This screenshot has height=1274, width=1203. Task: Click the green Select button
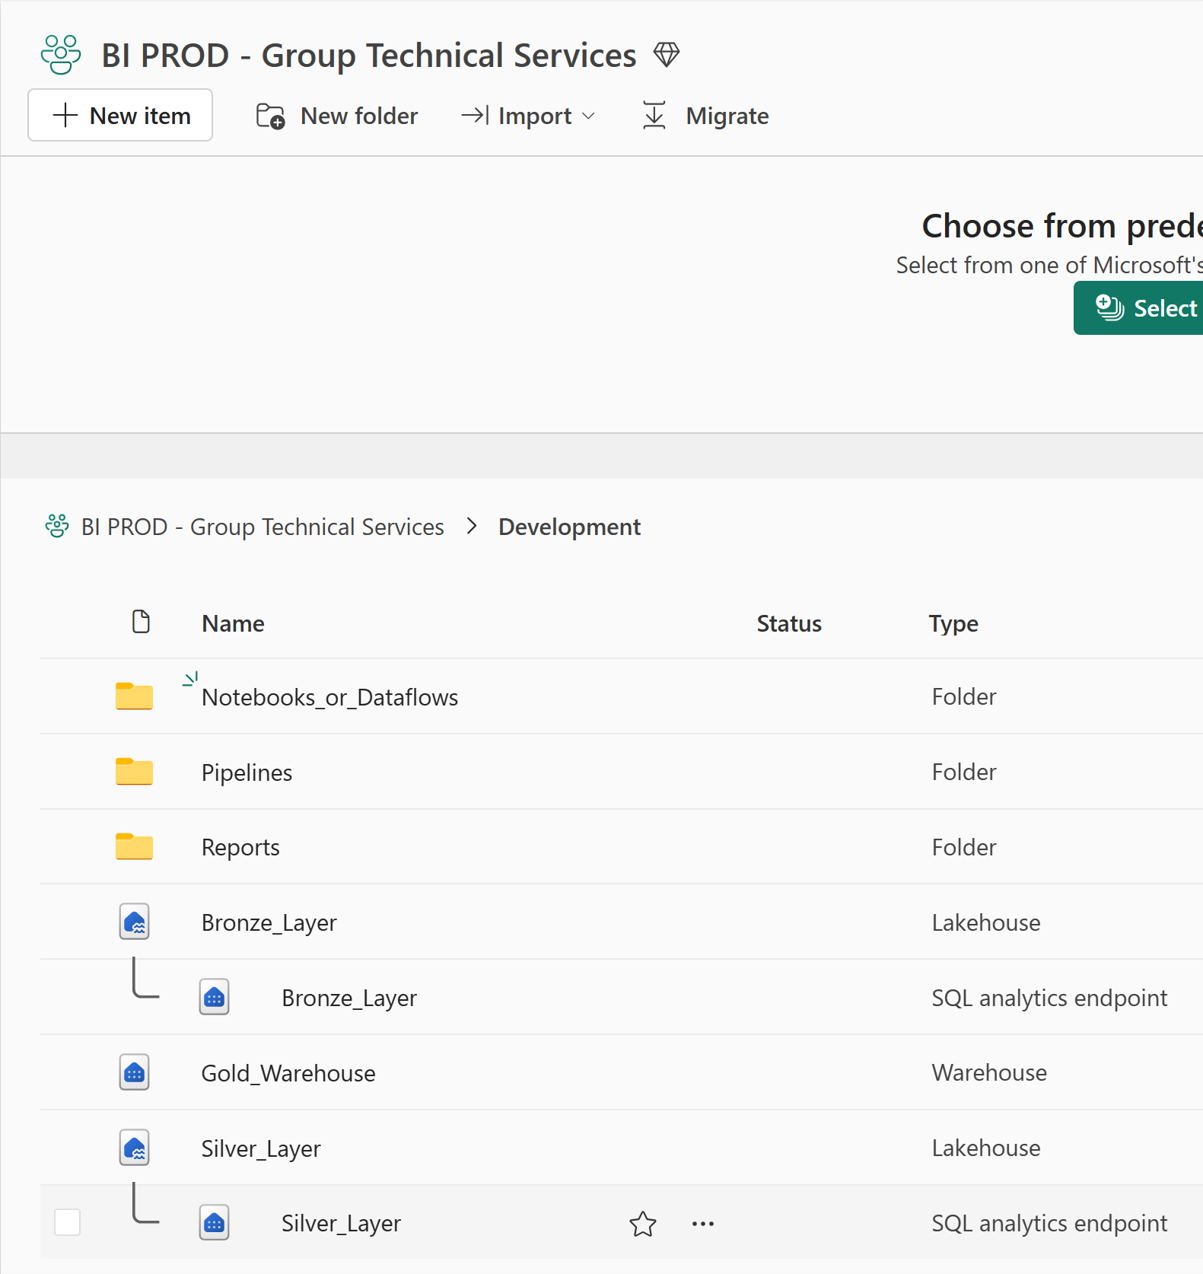pos(1139,308)
